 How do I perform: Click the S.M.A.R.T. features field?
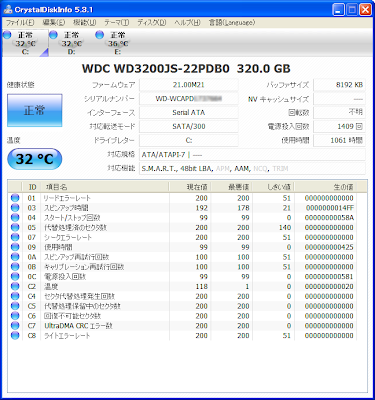(x=252, y=169)
